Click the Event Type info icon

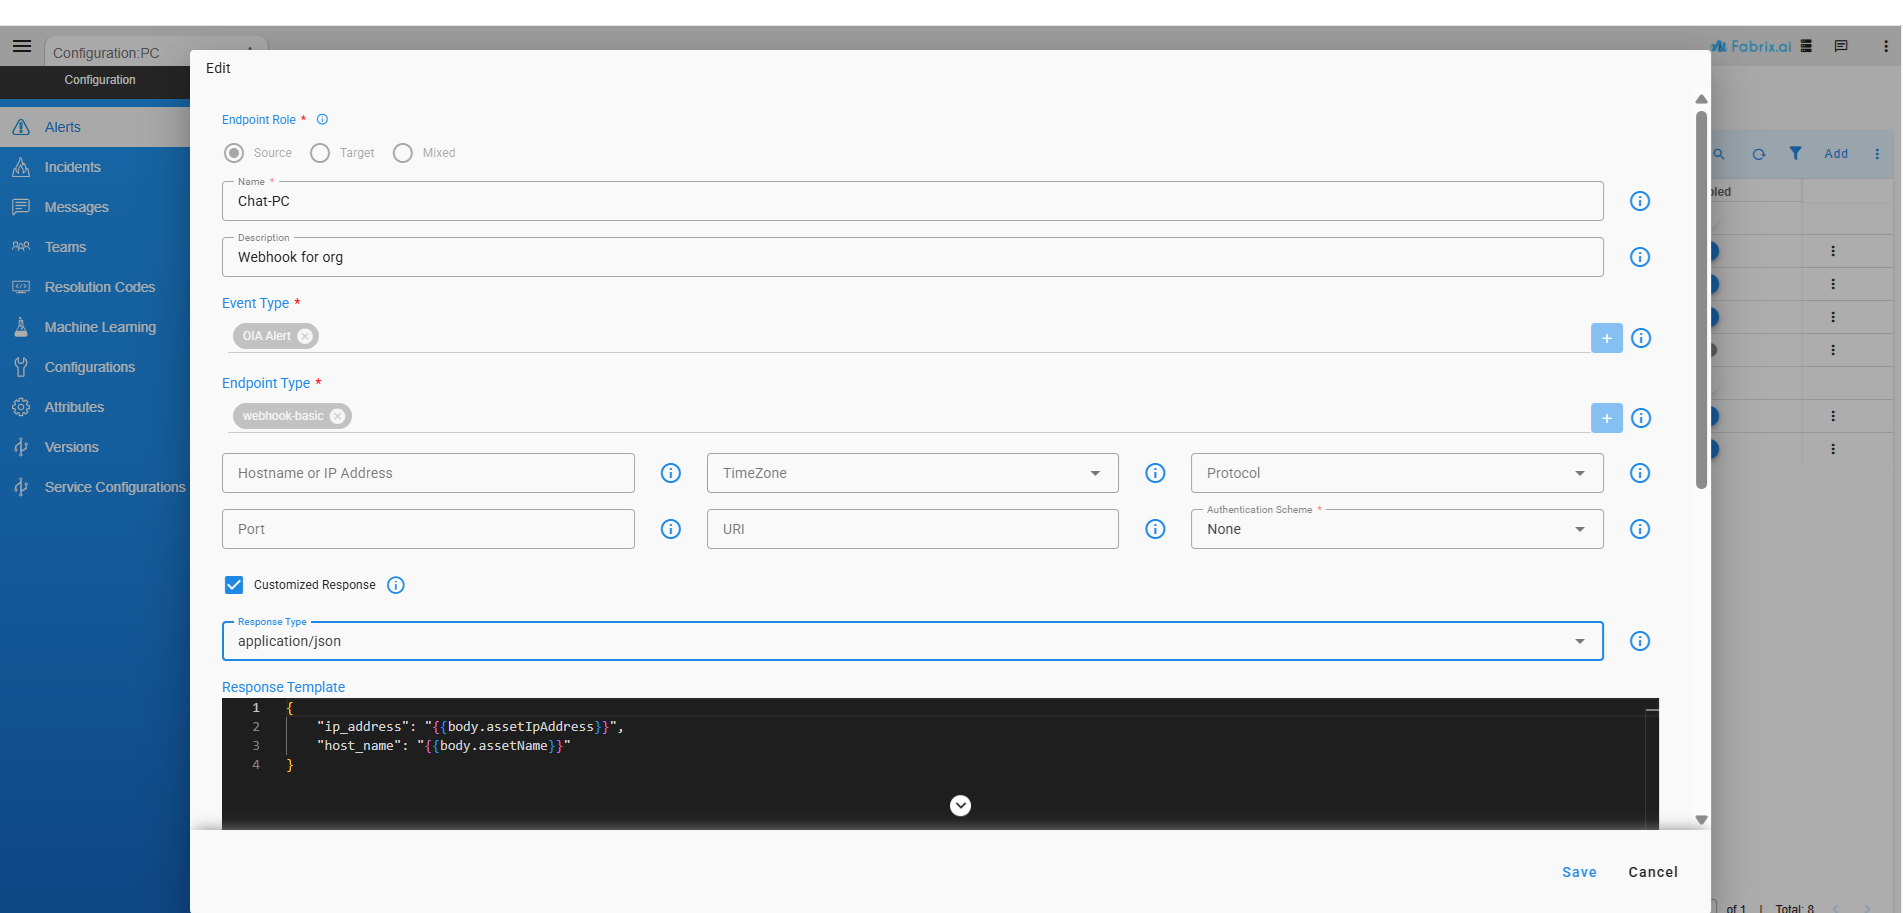coord(1641,338)
